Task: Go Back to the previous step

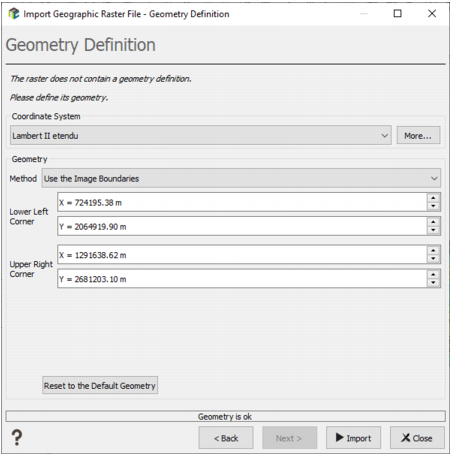Action: 226,438
